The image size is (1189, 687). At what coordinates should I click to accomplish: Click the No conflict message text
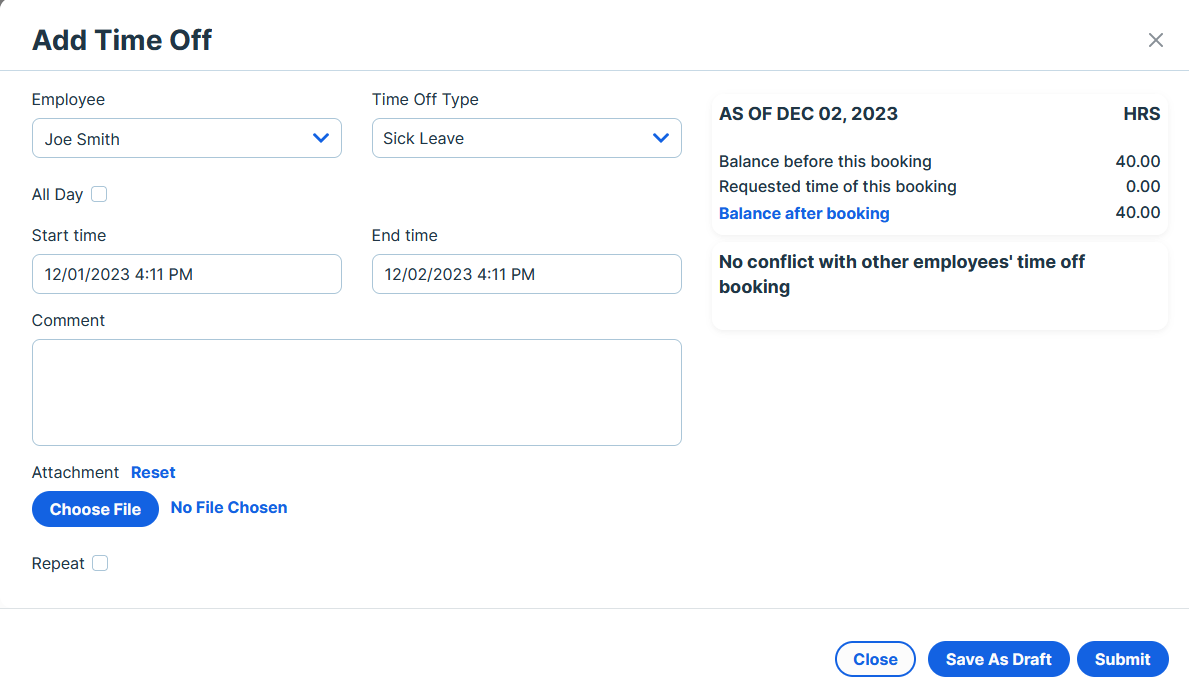click(x=902, y=274)
